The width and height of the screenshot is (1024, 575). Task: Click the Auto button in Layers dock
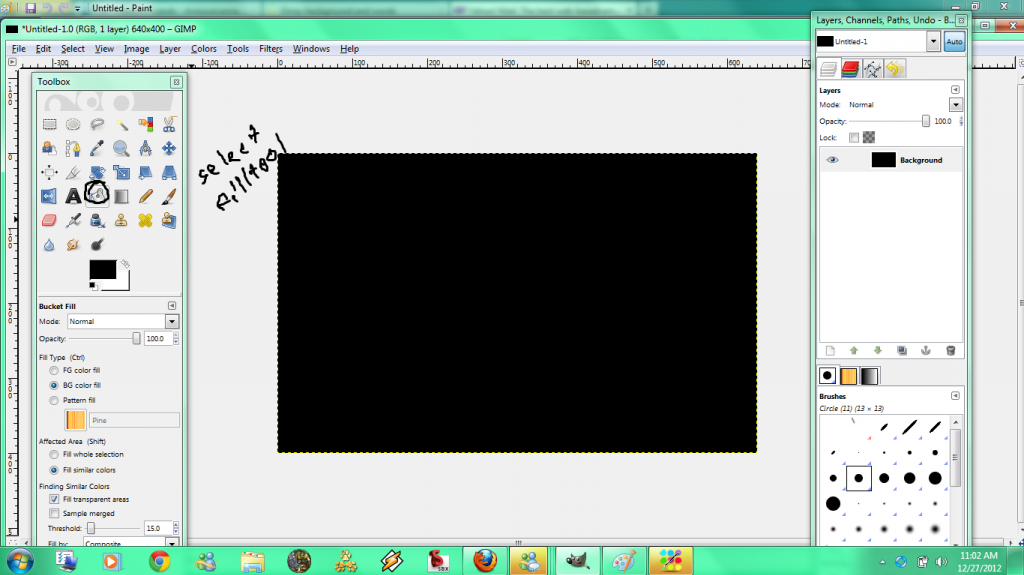pos(954,41)
